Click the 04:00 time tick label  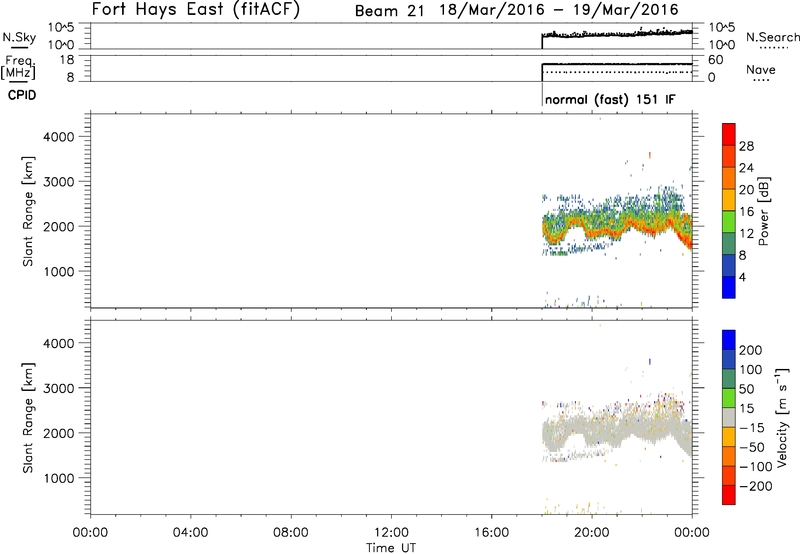[190, 533]
